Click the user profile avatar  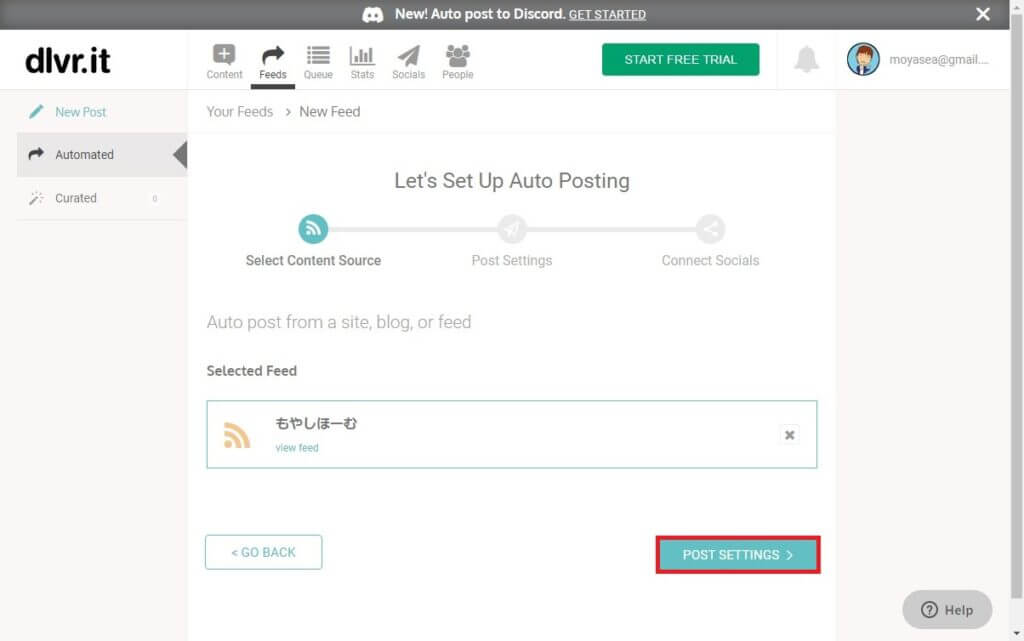coord(863,60)
